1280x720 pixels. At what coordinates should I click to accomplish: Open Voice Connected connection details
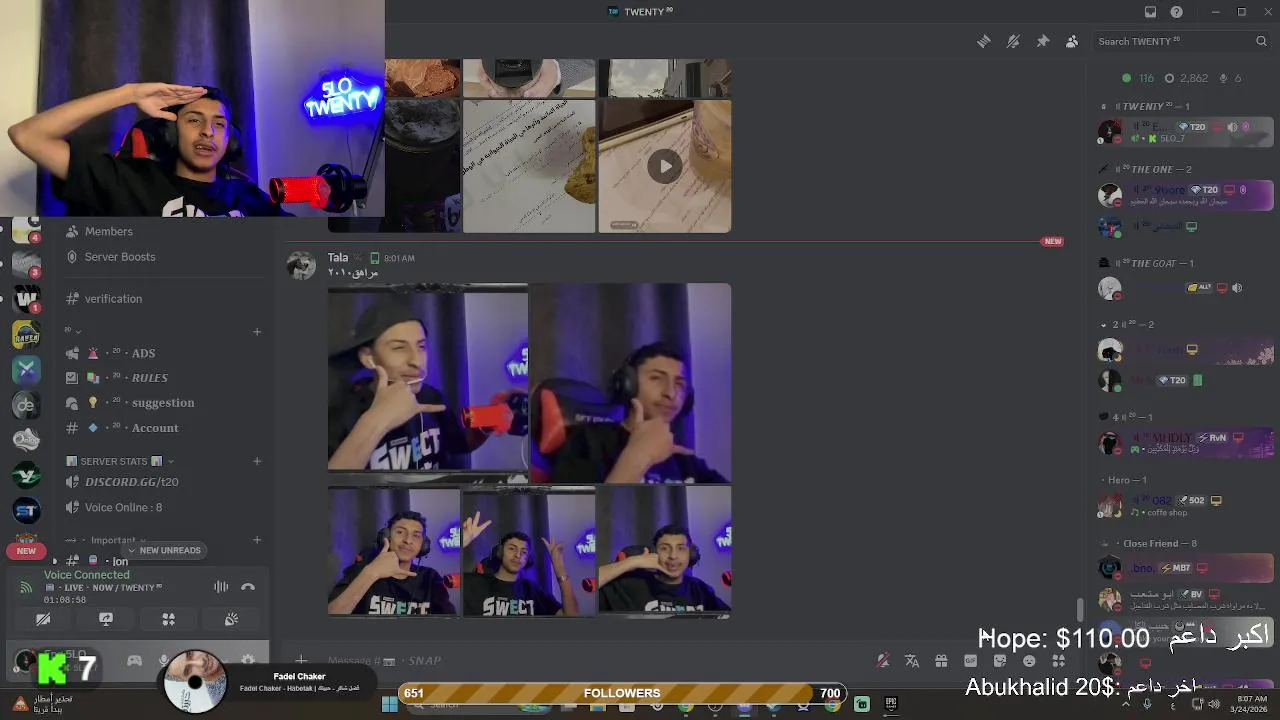pos(87,575)
